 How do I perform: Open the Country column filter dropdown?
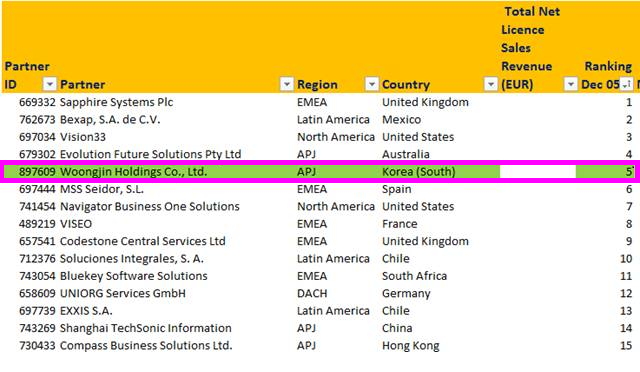491,85
